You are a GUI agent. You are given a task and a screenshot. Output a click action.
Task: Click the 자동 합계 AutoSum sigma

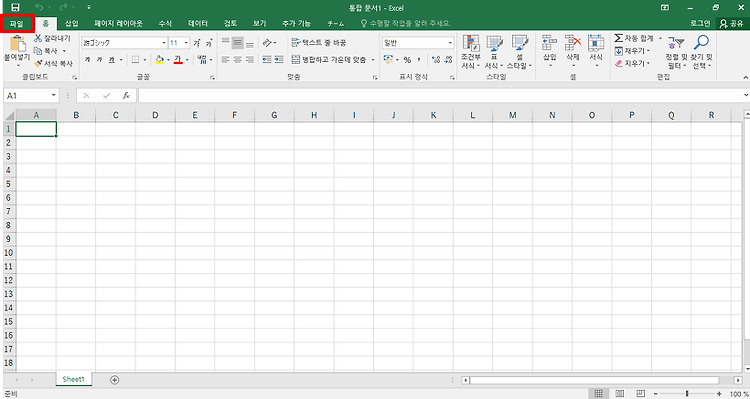pos(634,38)
